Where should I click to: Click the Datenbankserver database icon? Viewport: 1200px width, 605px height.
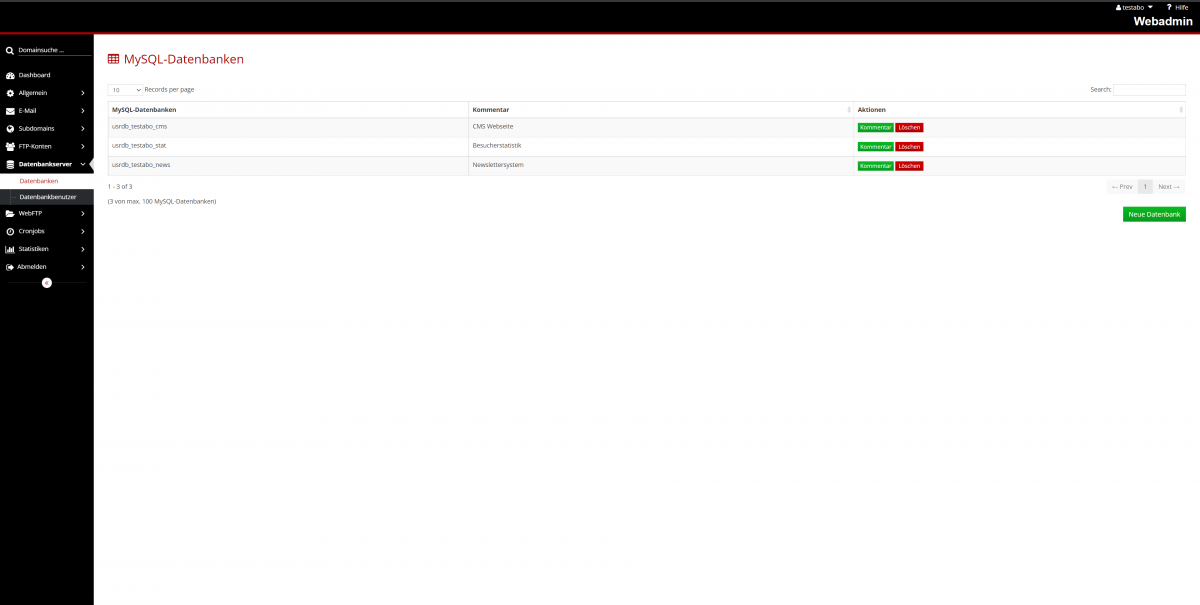[10, 164]
